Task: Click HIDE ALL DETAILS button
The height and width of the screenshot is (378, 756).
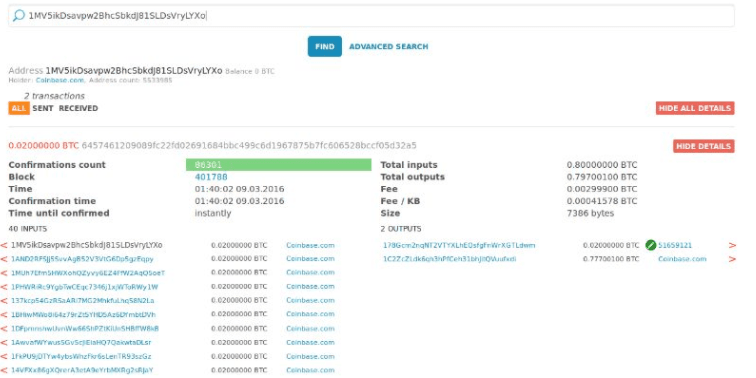Action: point(695,108)
